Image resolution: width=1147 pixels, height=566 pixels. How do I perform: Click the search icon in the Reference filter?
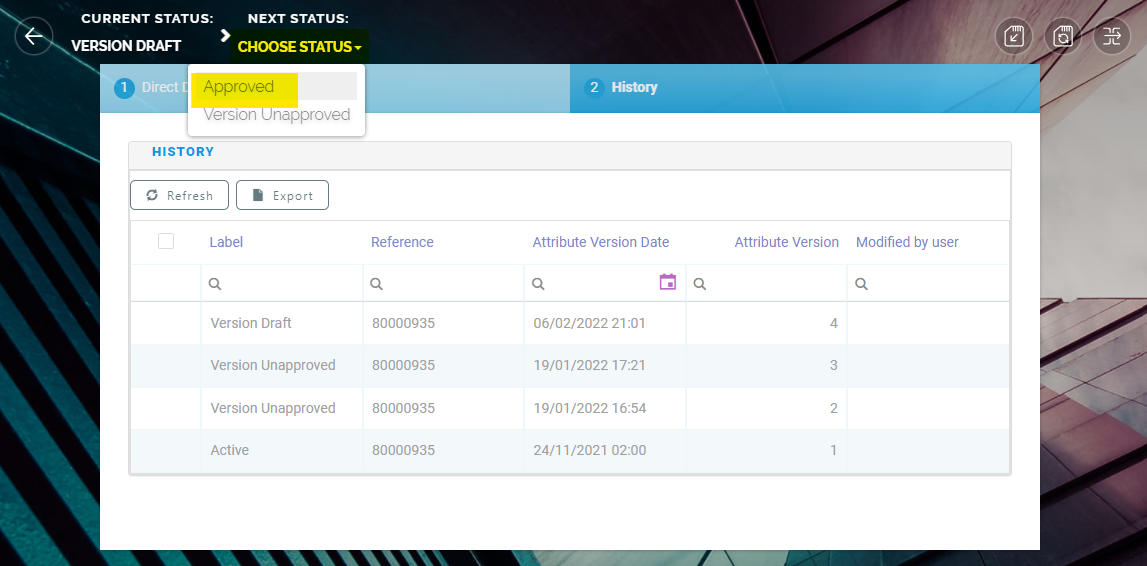click(377, 284)
